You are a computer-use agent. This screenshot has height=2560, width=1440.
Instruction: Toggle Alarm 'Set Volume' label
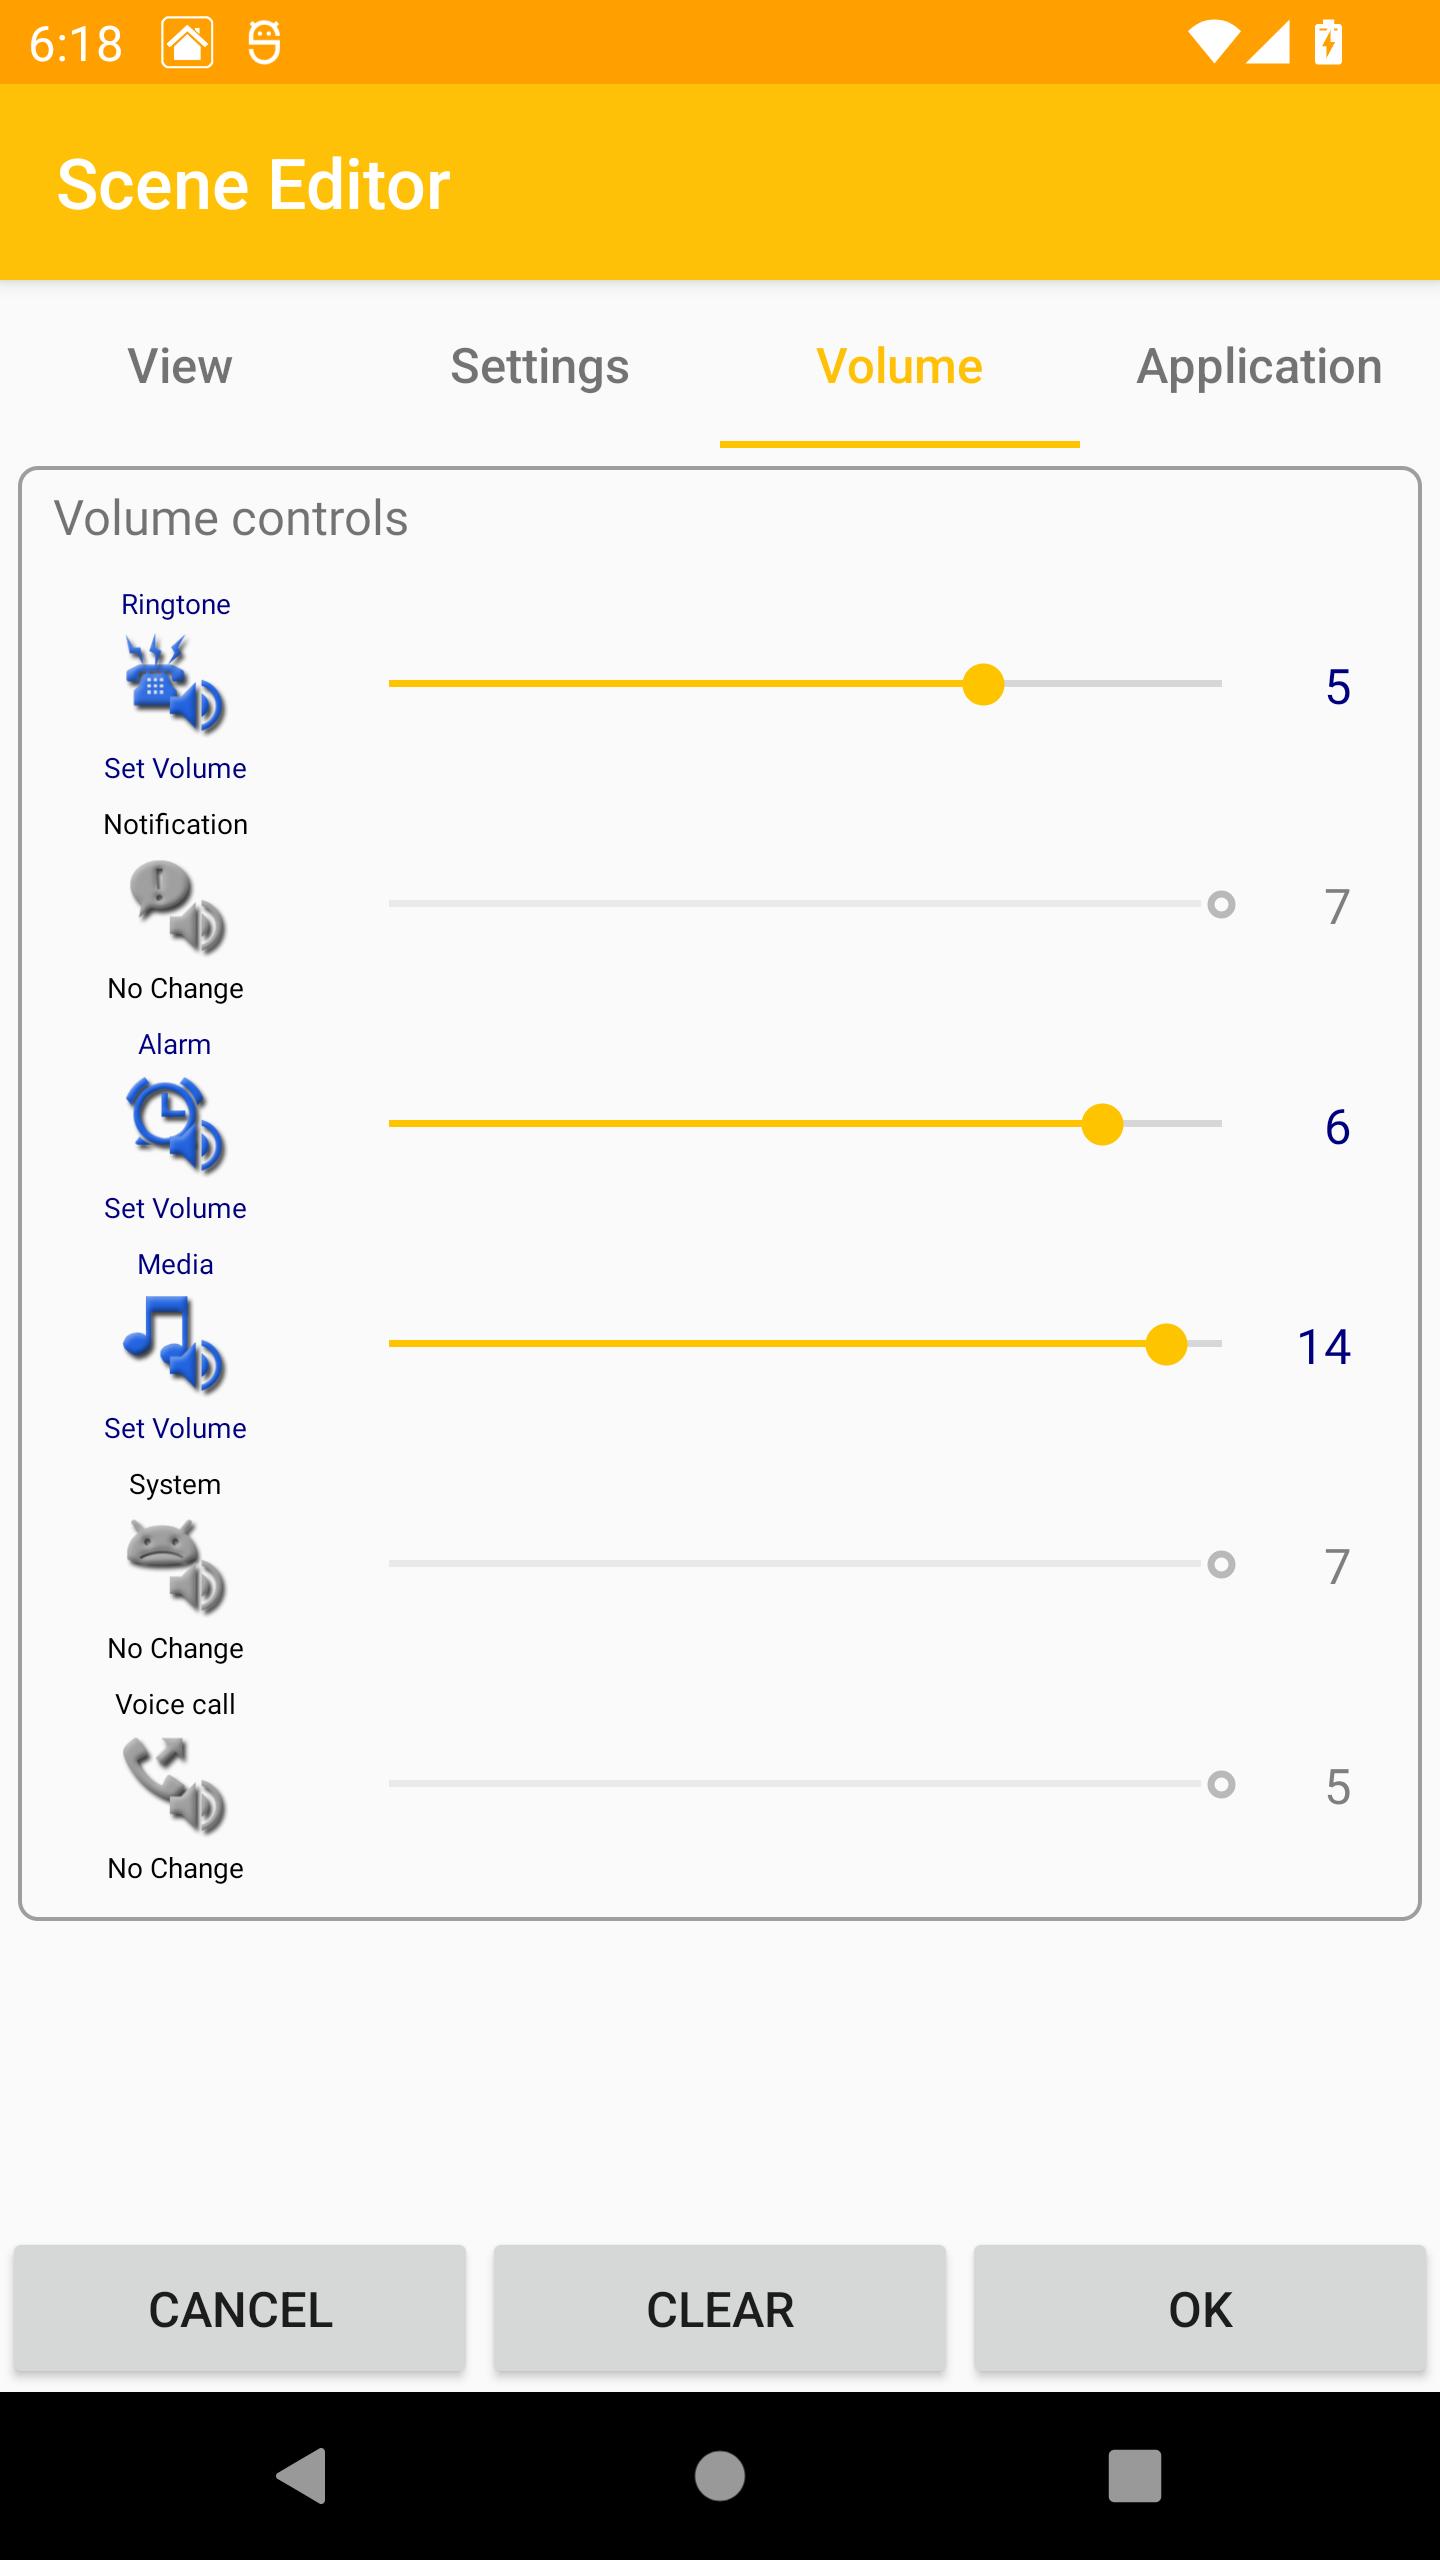pyautogui.click(x=175, y=1208)
